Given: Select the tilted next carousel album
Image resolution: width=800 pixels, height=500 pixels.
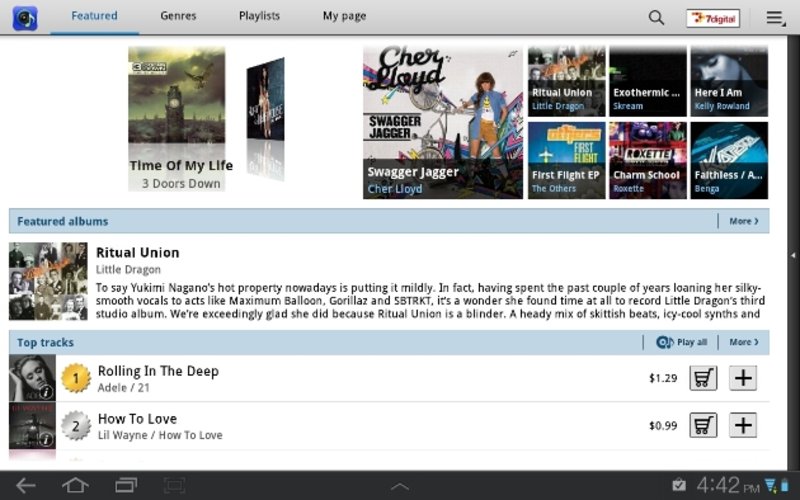Looking at the screenshot, I should (x=265, y=99).
